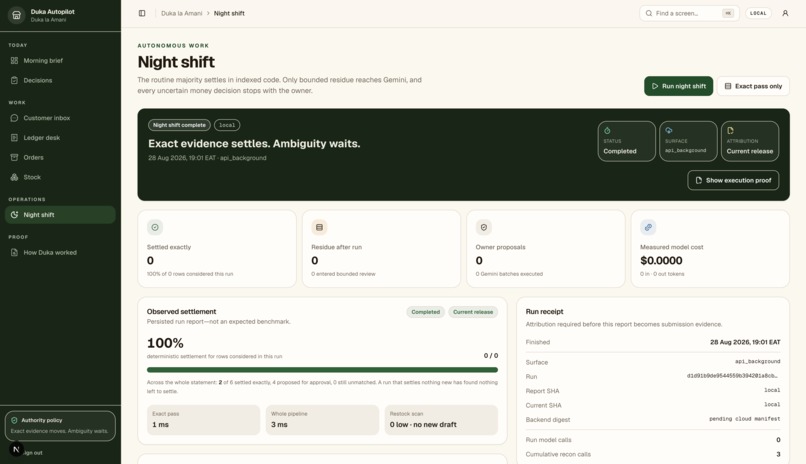
Task: Click the Completed badge in Observed settlement
Action: (425, 312)
